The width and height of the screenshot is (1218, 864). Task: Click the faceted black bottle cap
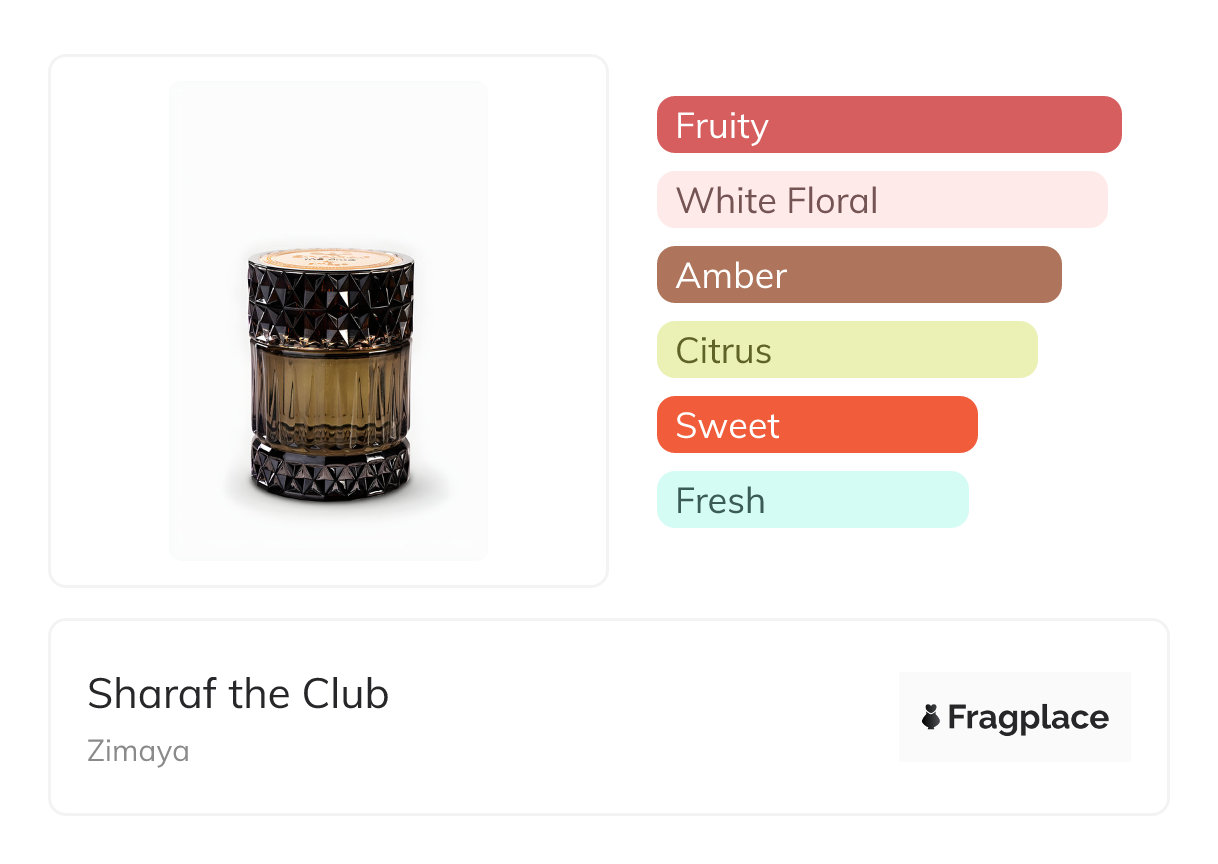tap(329, 300)
